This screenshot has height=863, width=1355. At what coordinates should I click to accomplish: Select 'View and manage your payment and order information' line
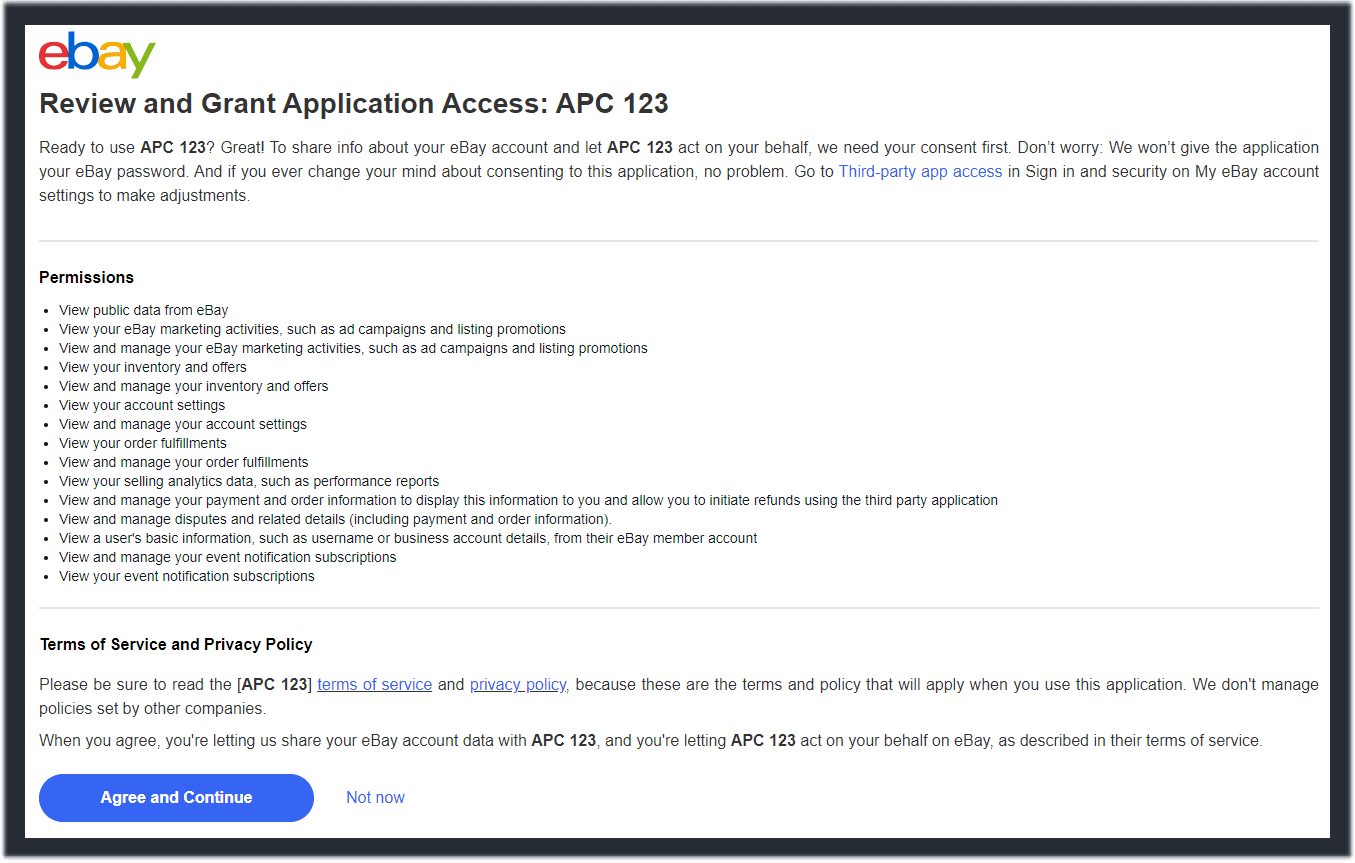pos(528,501)
